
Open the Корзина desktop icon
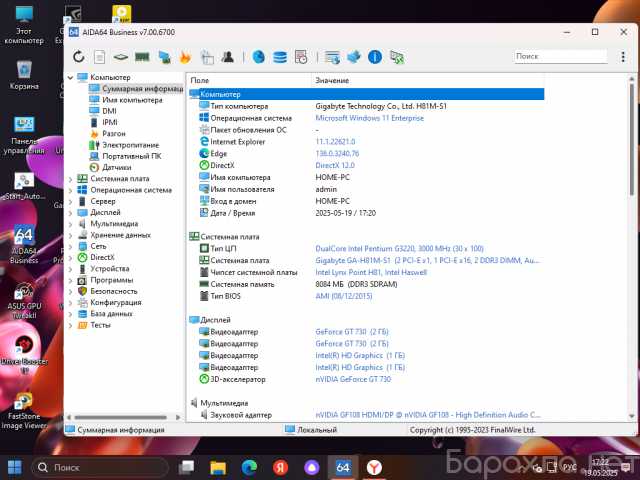pos(24,75)
